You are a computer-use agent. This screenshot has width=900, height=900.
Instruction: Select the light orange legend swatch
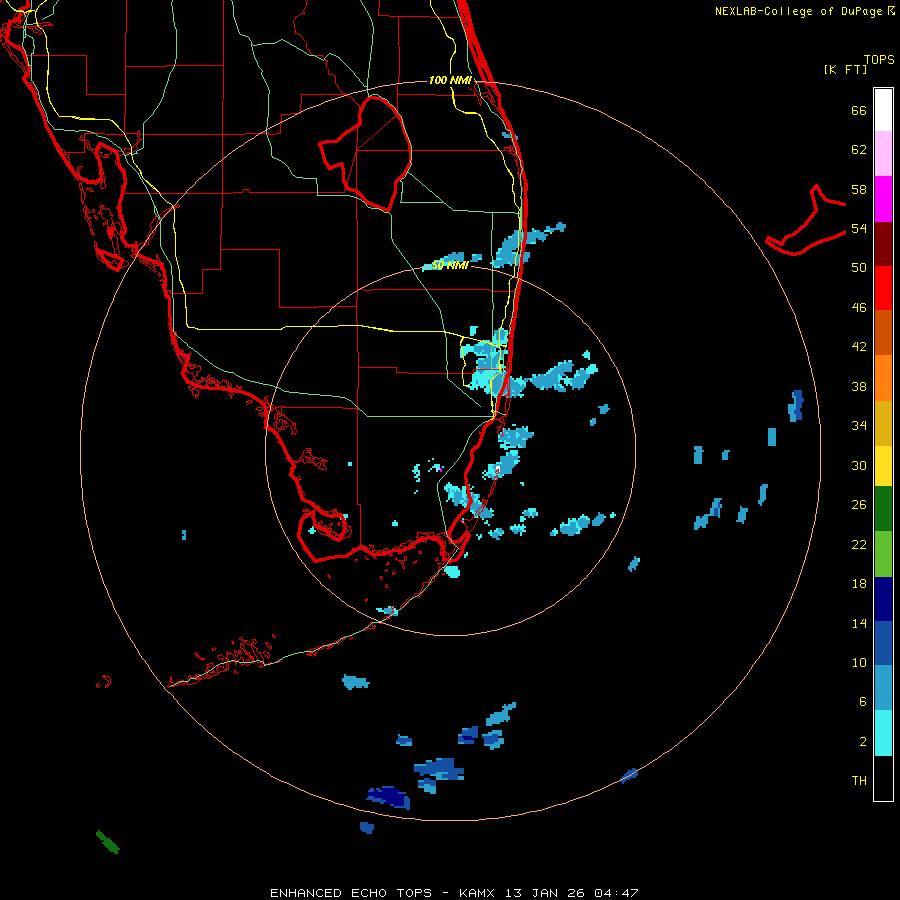[883, 378]
